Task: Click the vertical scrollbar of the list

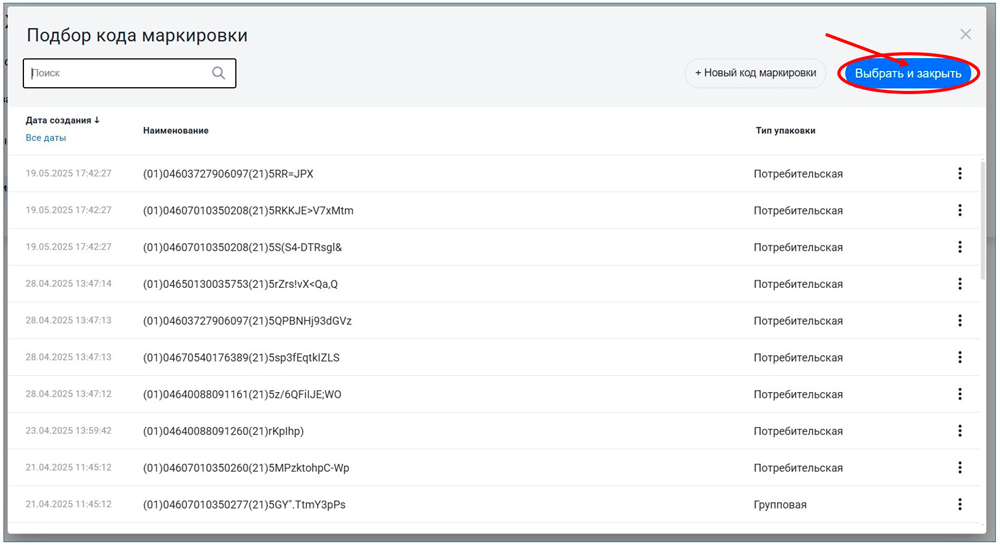Action: click(984, 220)
